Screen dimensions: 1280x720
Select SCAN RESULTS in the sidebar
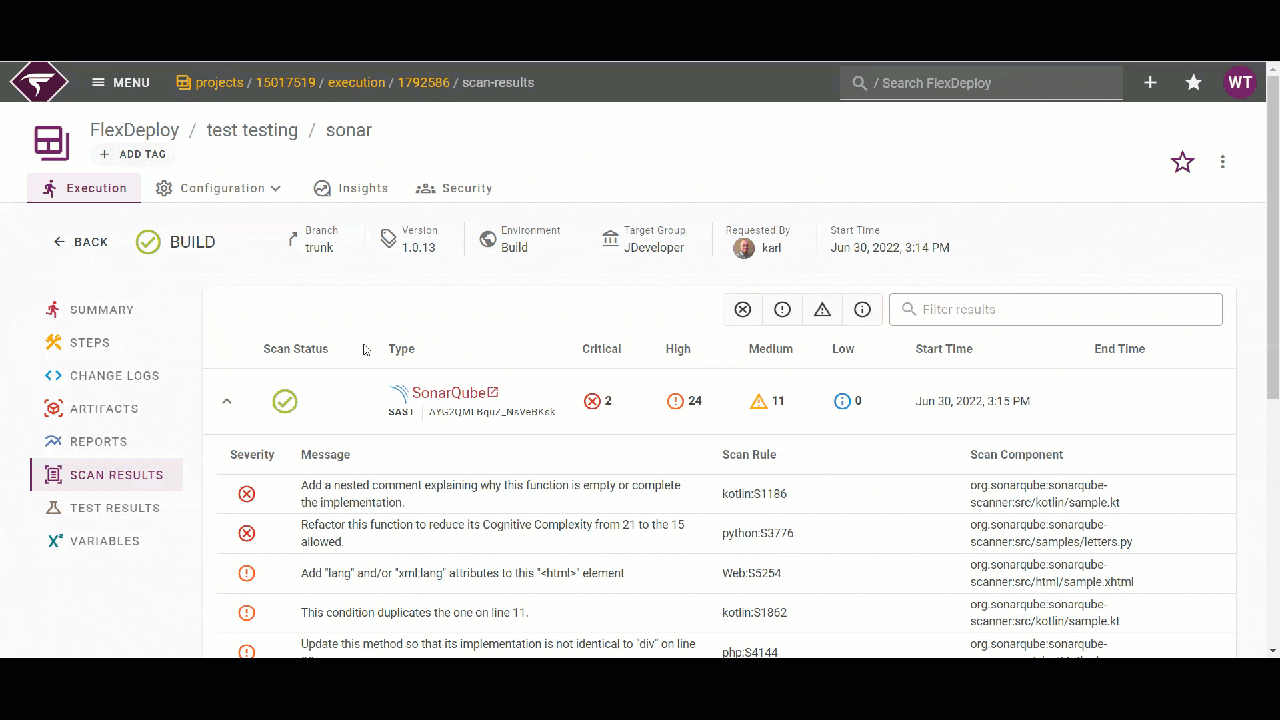(107, 475)
